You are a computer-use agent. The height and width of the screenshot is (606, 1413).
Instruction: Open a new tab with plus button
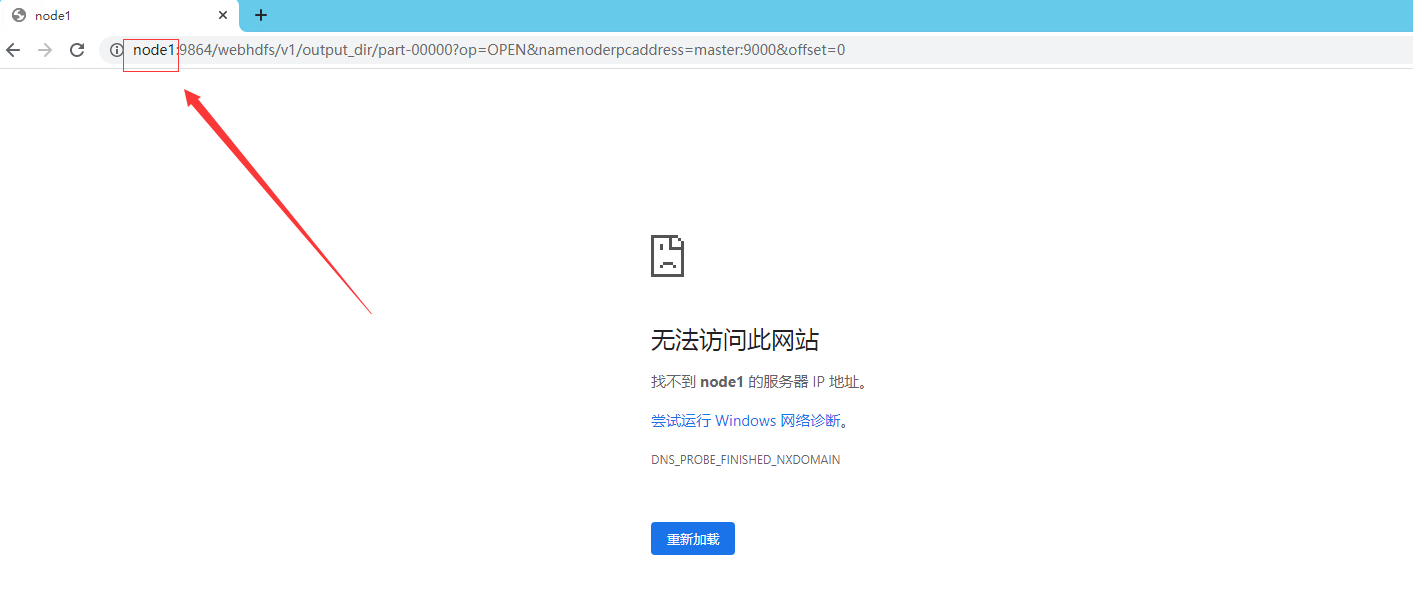(x=261, y=15)
